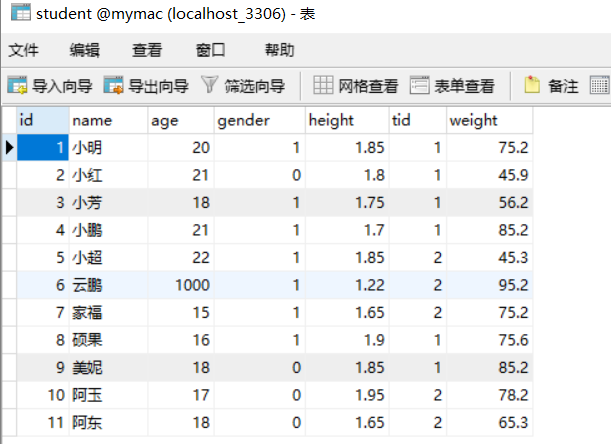The height and width of the screenshot is (444, 611).
Task: Select the height column header
Action: click(x=347, y=120)
